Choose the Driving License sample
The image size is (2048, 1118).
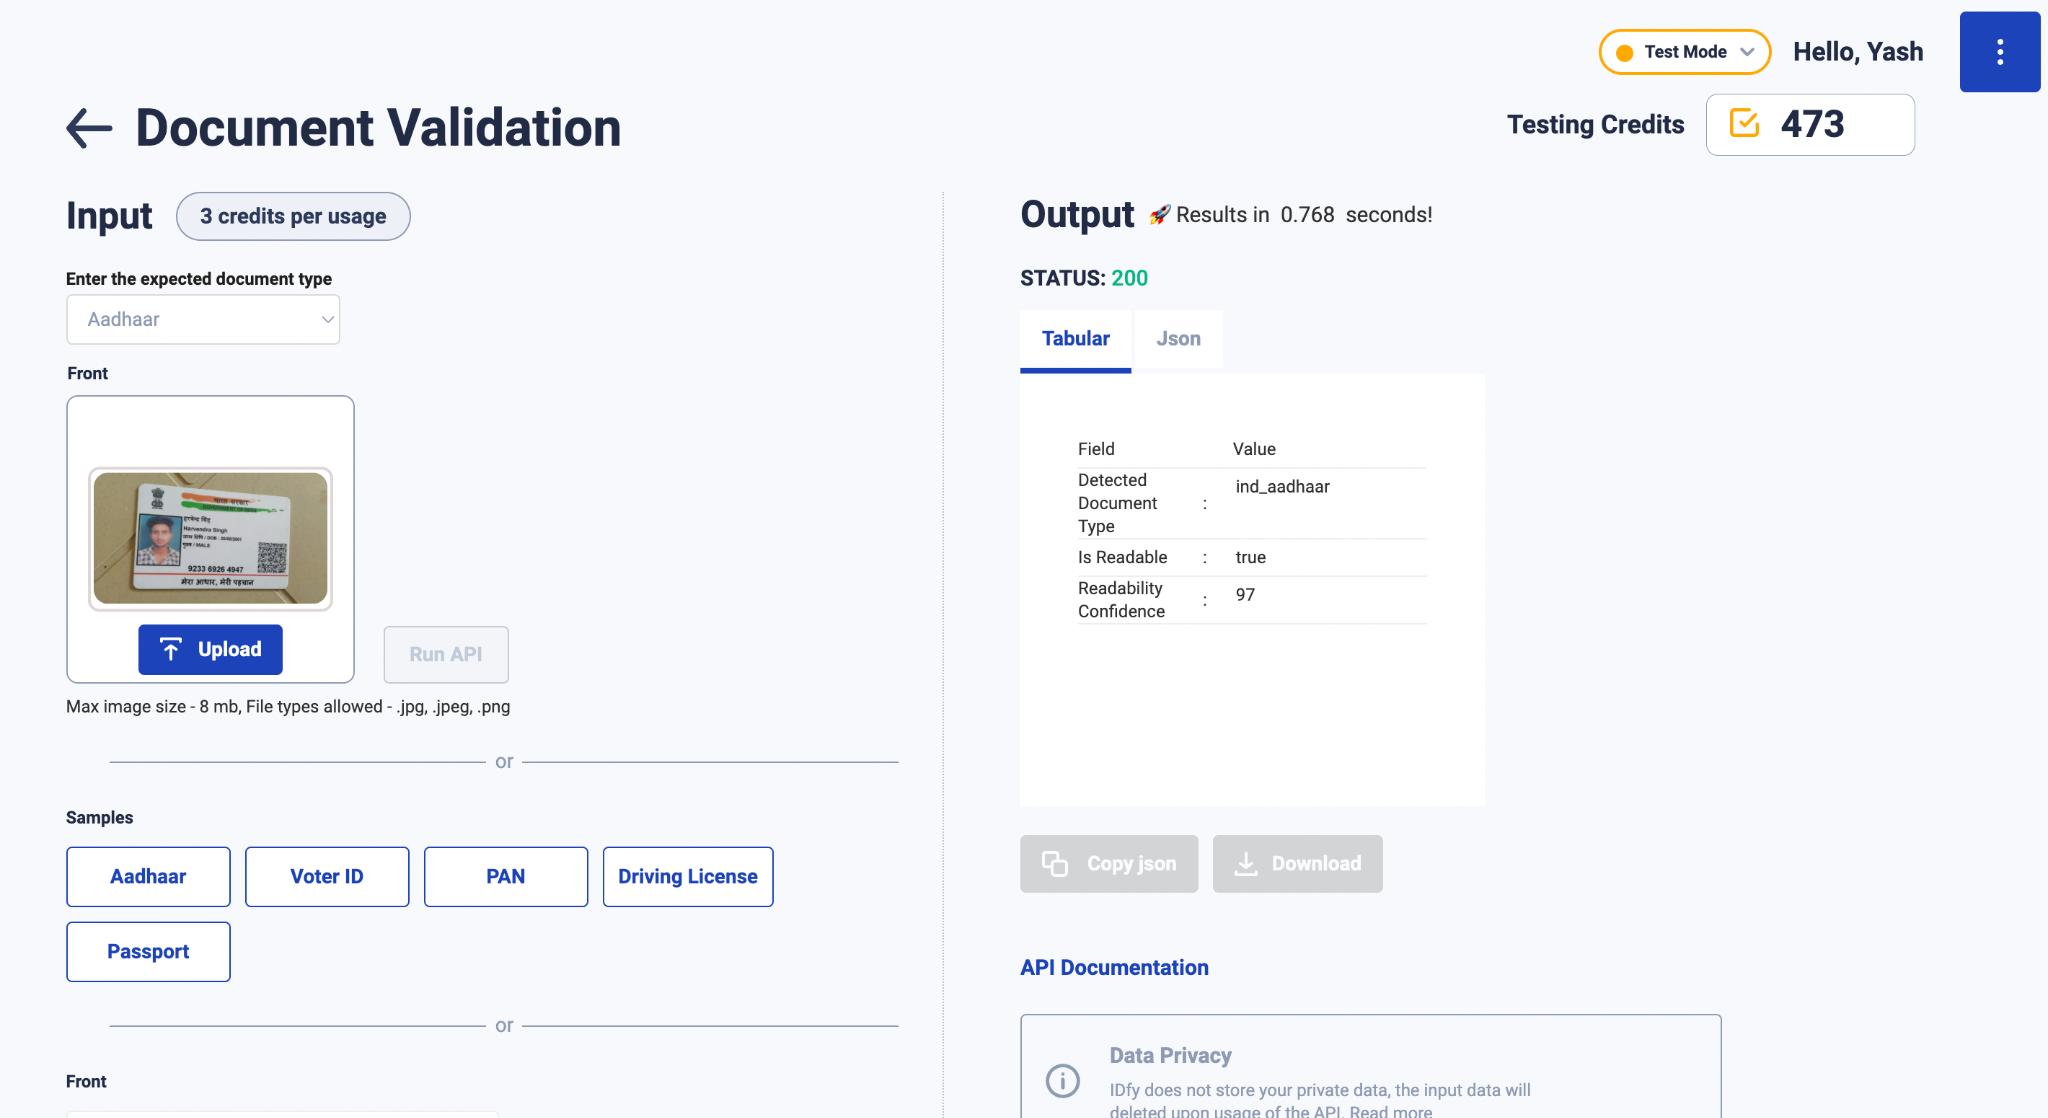(x=688, y=877)
